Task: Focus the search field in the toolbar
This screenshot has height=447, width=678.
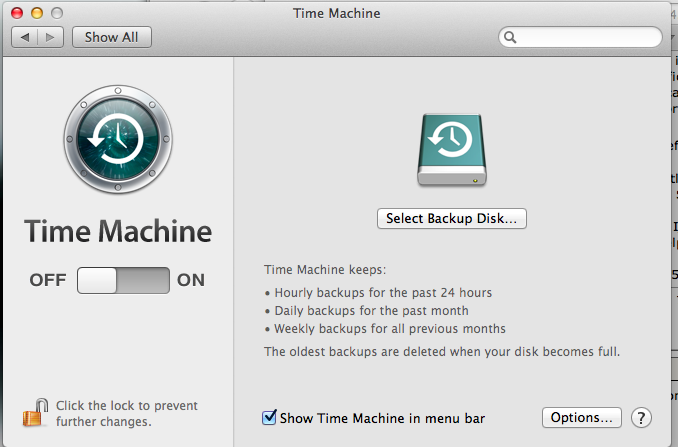Action: (x=580, y=37)
